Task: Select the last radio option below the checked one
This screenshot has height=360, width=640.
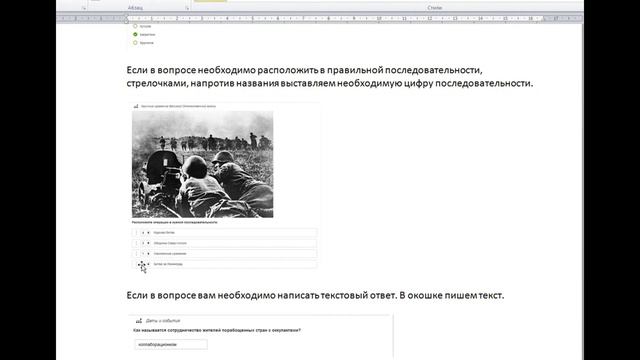Action: tap(135, 42)
